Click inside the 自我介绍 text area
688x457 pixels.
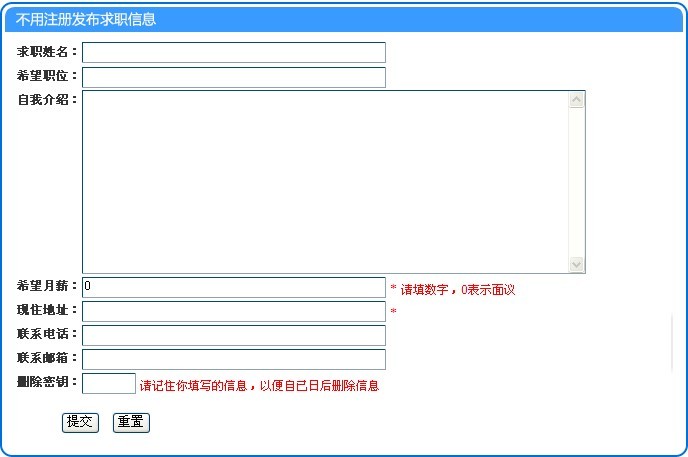[325, 181]
